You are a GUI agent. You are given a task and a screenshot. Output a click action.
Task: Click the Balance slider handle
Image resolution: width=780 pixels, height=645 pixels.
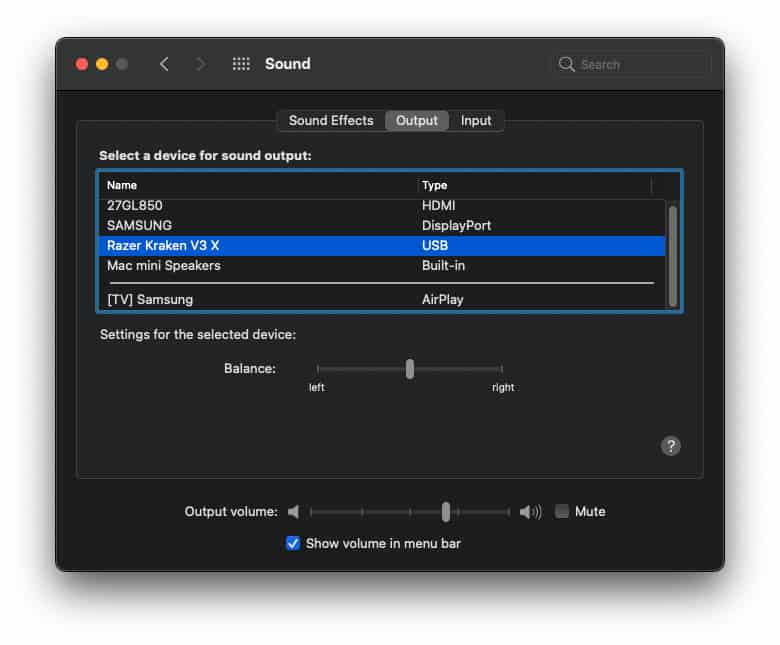pos(409,369)
